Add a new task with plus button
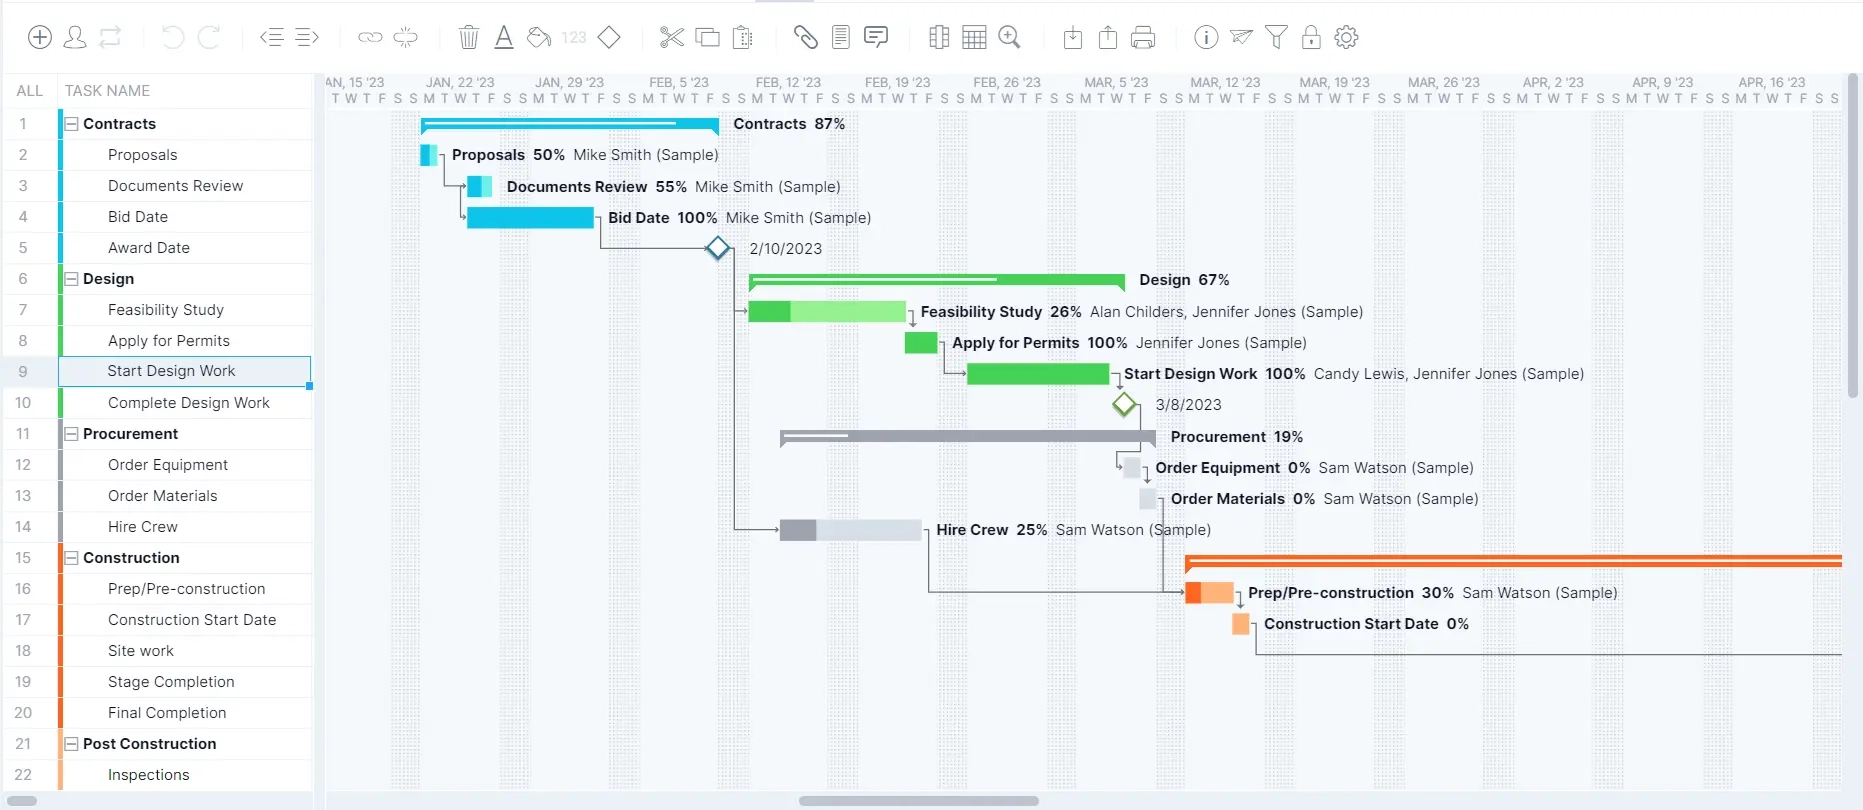Viewport: 1863px width, 810px height. (x=40, y=37)
